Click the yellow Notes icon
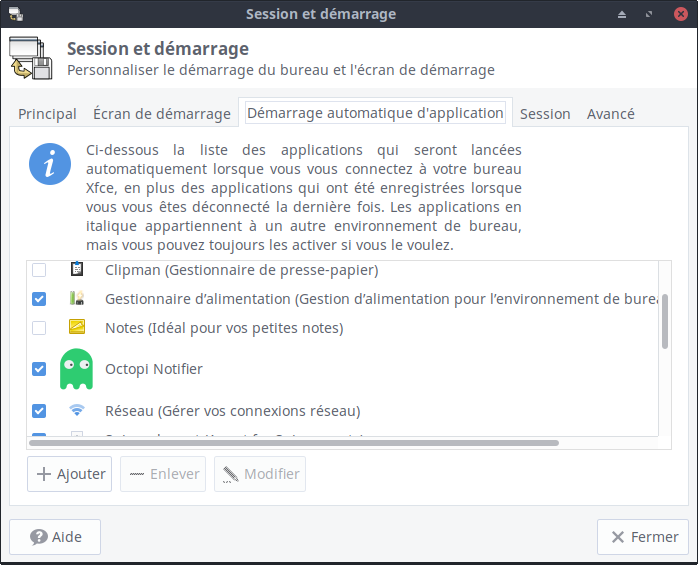698x565 pixels. point(77,327)
